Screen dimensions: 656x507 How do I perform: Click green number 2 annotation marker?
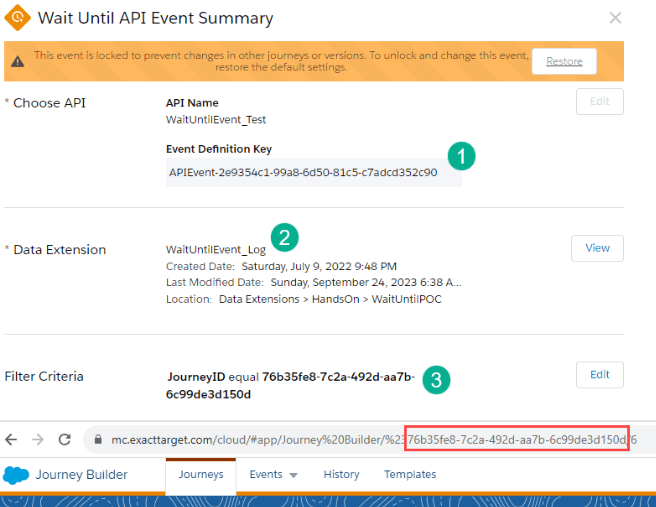[284, 237]
